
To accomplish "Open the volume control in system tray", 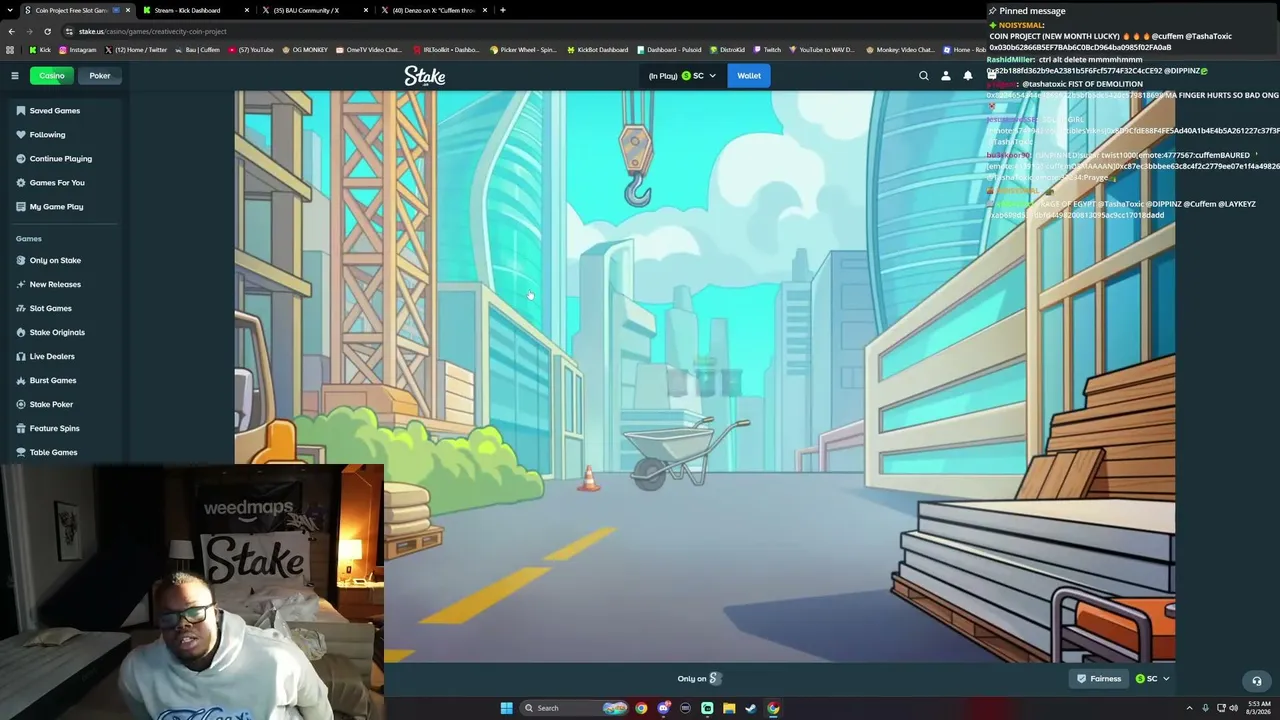I will coord(1233,708).
